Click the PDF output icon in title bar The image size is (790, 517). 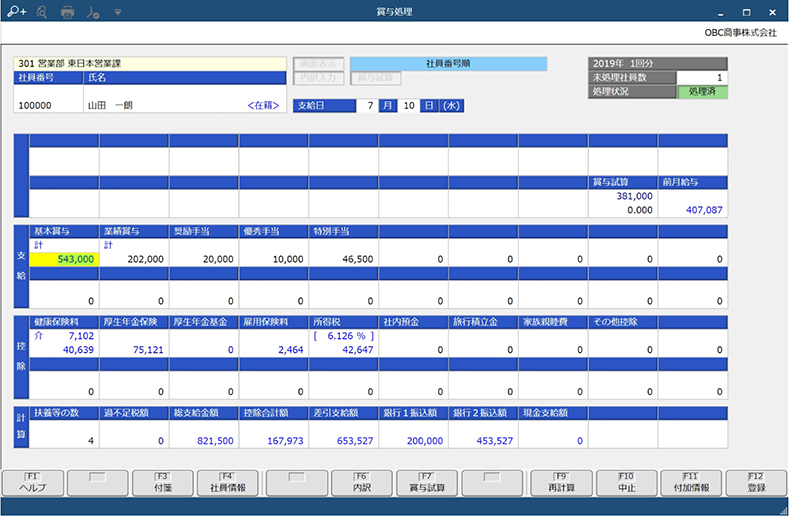93,13
